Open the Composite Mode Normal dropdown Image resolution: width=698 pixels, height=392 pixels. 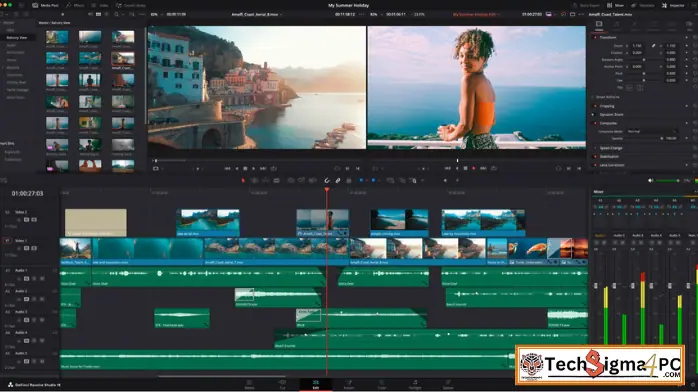652,131
